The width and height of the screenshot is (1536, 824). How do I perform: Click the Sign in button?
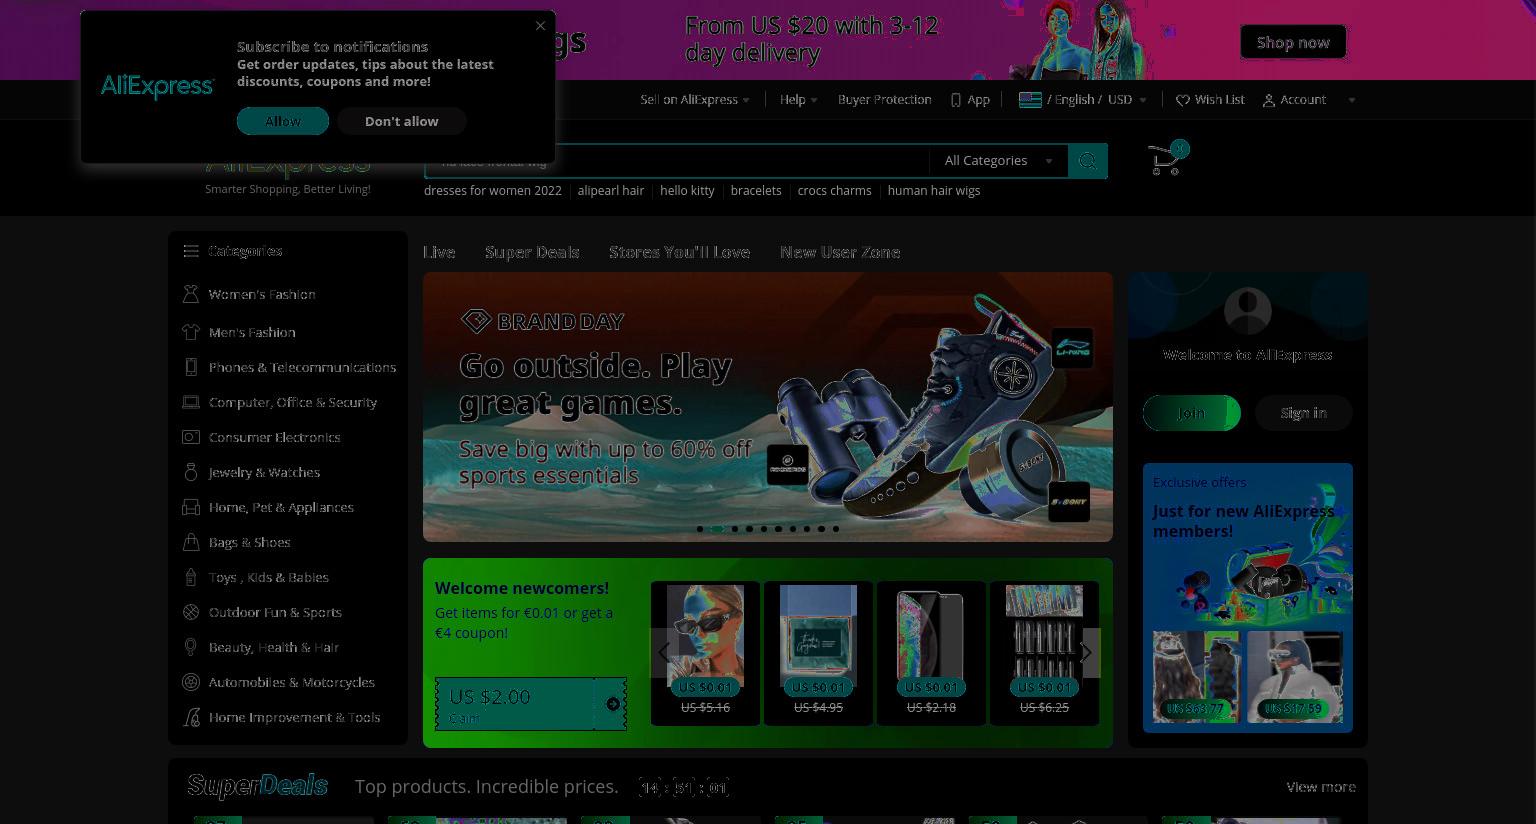(x=1304, y=413)
